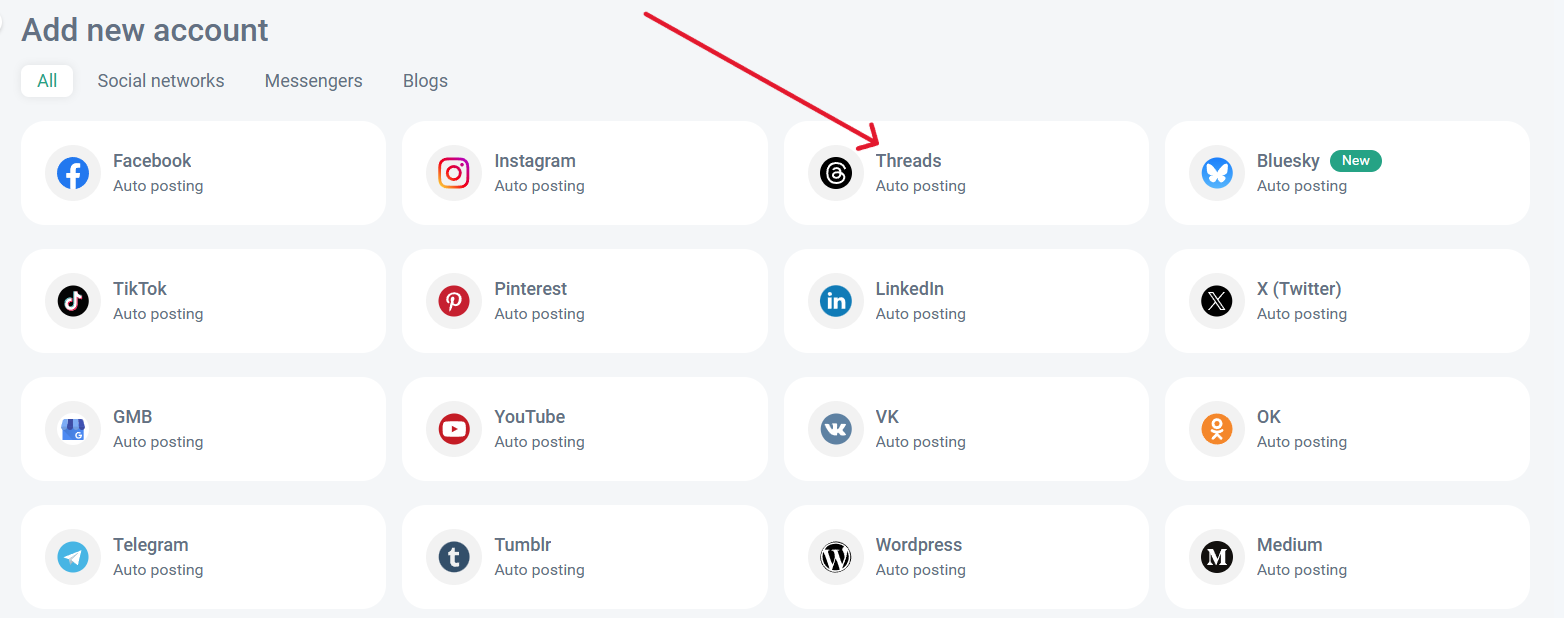Select the Threads logo icon

click(835, 173)
